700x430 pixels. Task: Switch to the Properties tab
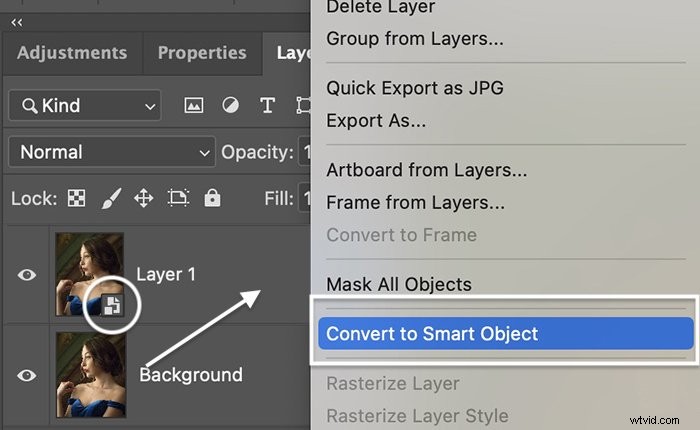pos(202,53)
